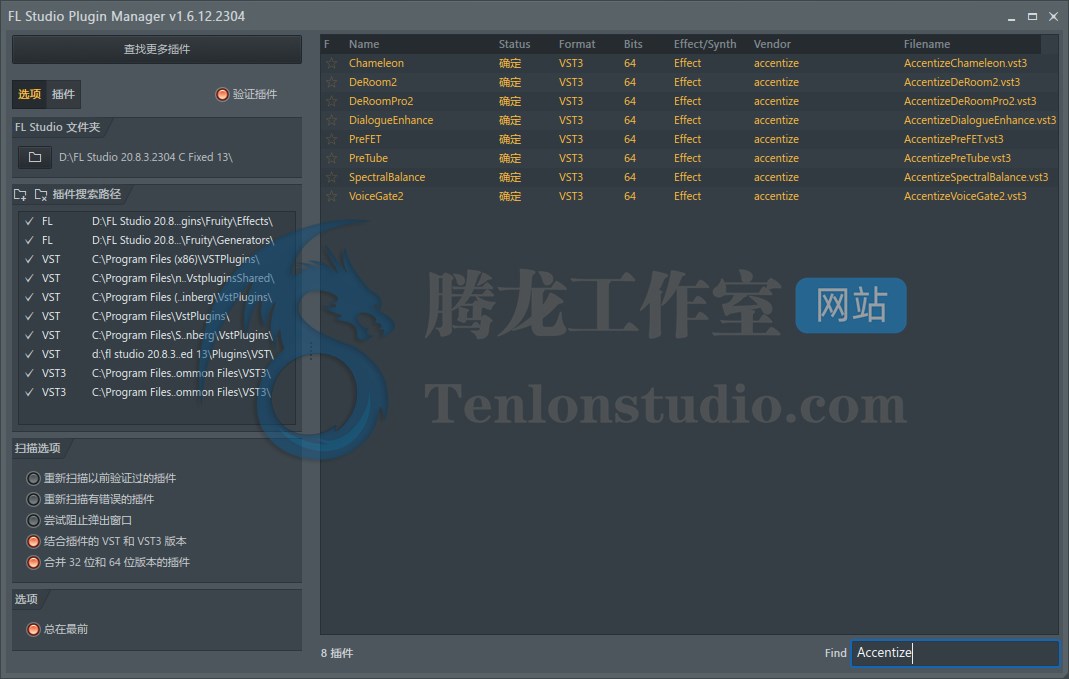The image size is (1069, 679).
Task: Uncheck the S..nberg\VstPlugins\ search path
Action: click(29, 336)
